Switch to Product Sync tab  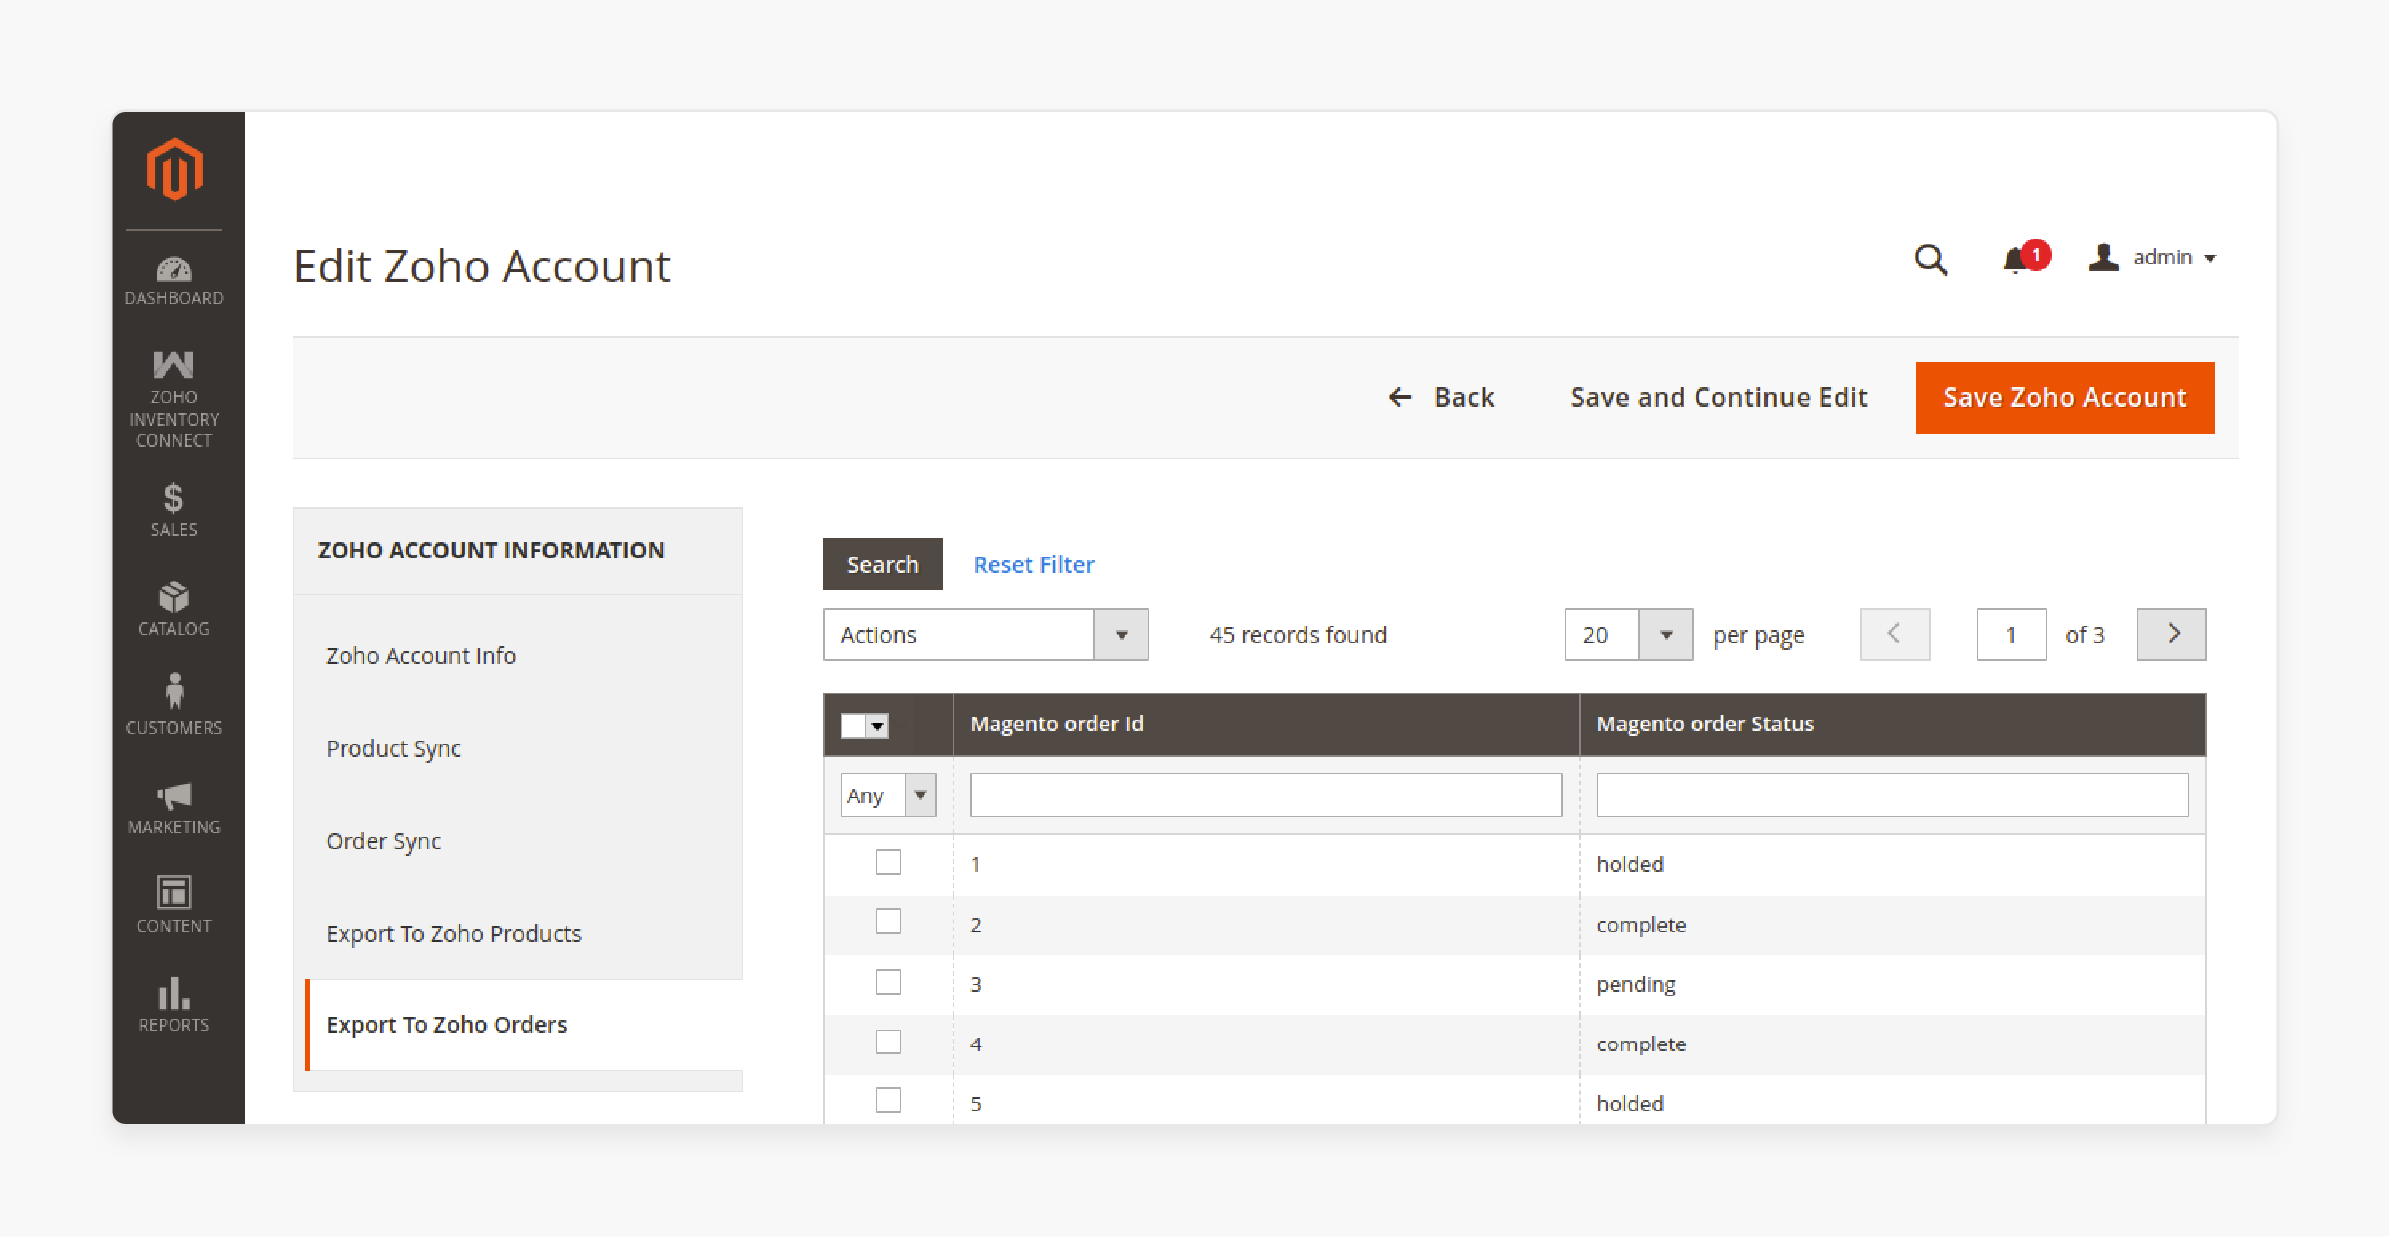(393, 748)
